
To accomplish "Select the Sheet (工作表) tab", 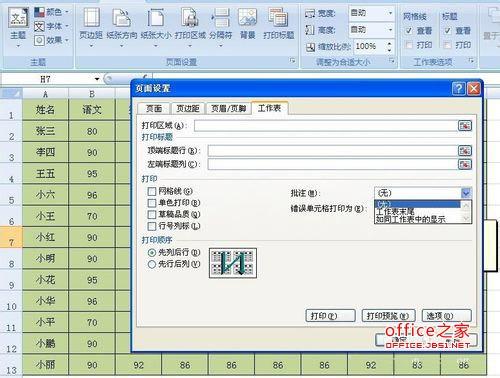I will 269,108.
